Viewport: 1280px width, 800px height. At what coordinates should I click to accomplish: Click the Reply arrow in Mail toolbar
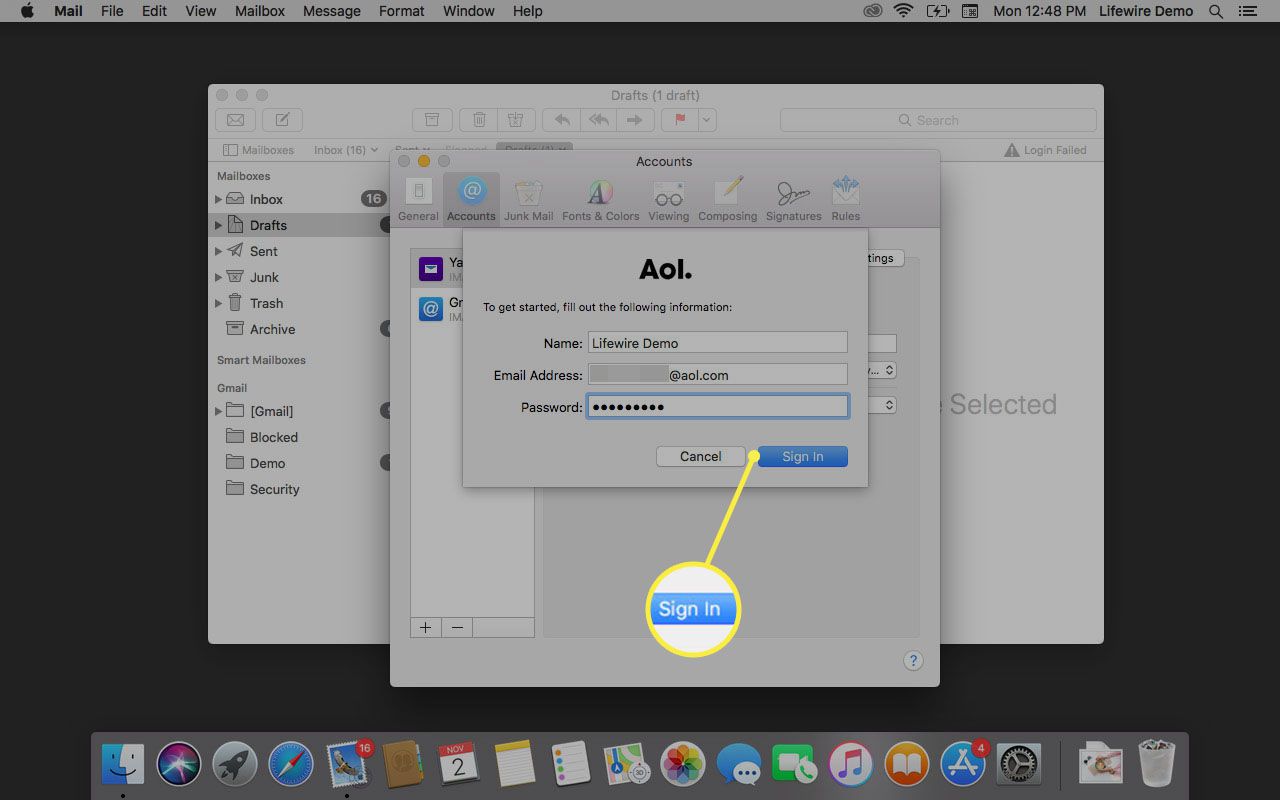[x=562, y=120]
